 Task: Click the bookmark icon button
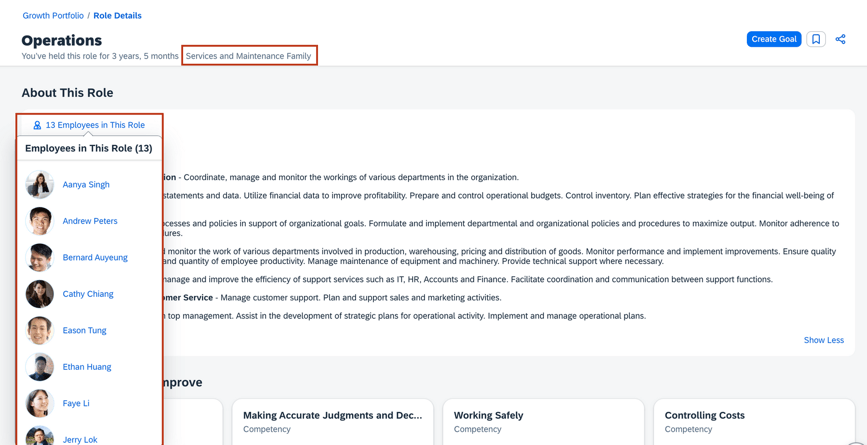click(816, 39)
